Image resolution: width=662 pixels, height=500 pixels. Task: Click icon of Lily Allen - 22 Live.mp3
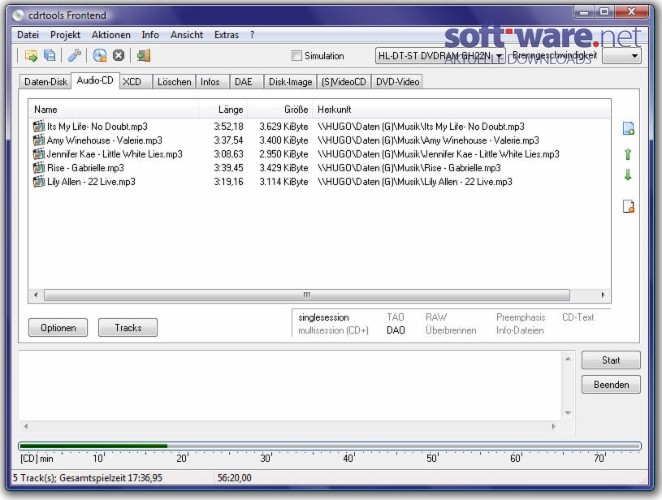click(39, 182)
